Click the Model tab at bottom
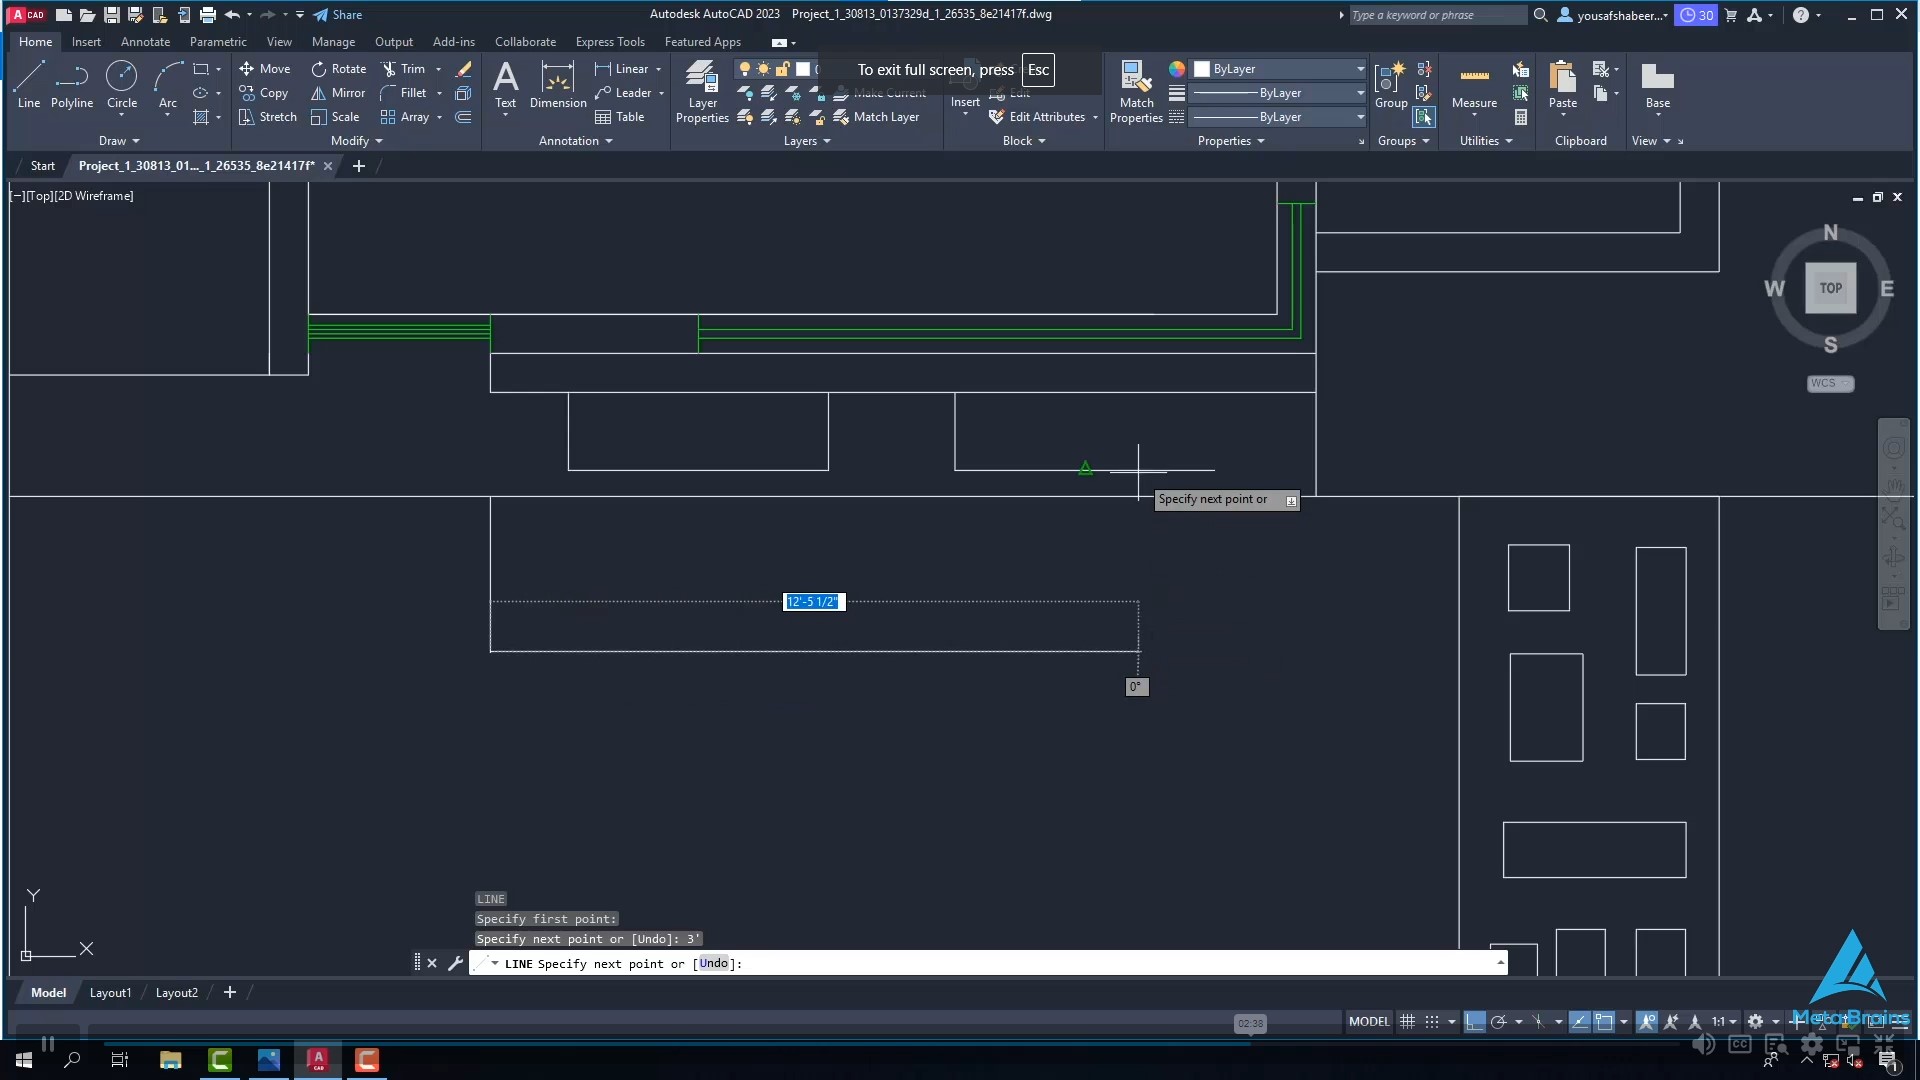1920x1080 pixels. coord(46,992)
